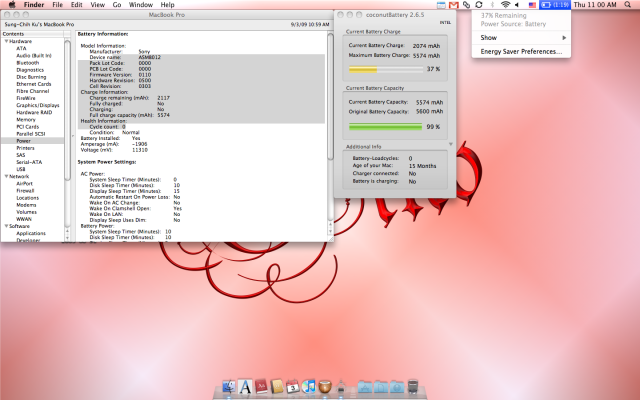Select Serial-ATA in sidebar
The width and height of the screenshot is (640, 400).
click(x=29, y=162)
